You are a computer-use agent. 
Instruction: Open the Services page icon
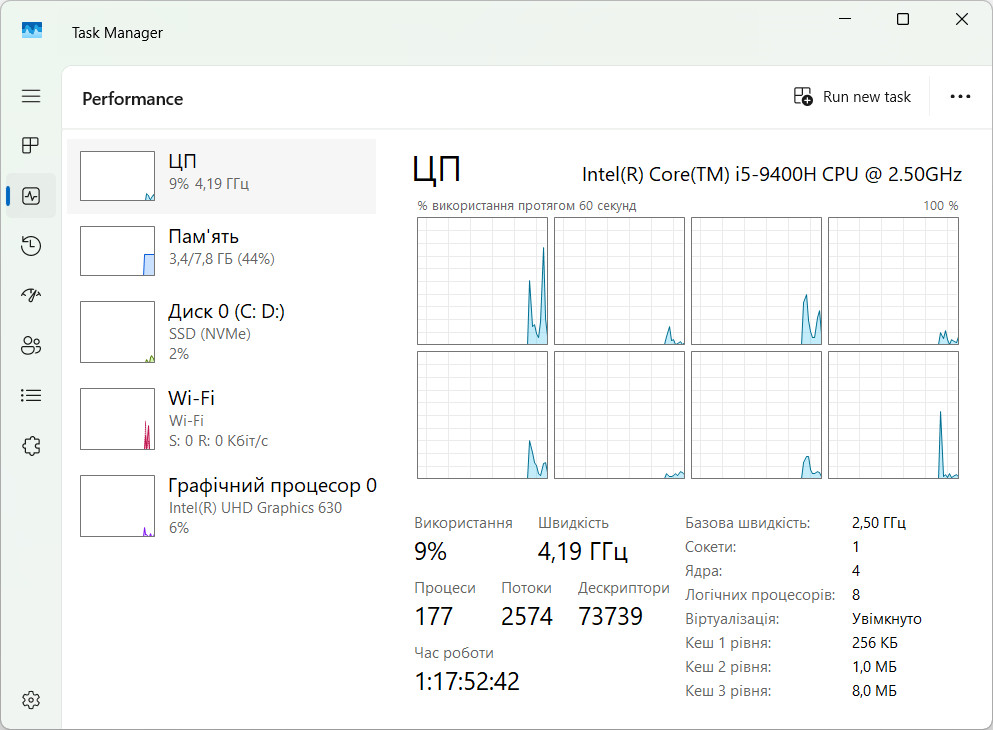coord(31,446)
